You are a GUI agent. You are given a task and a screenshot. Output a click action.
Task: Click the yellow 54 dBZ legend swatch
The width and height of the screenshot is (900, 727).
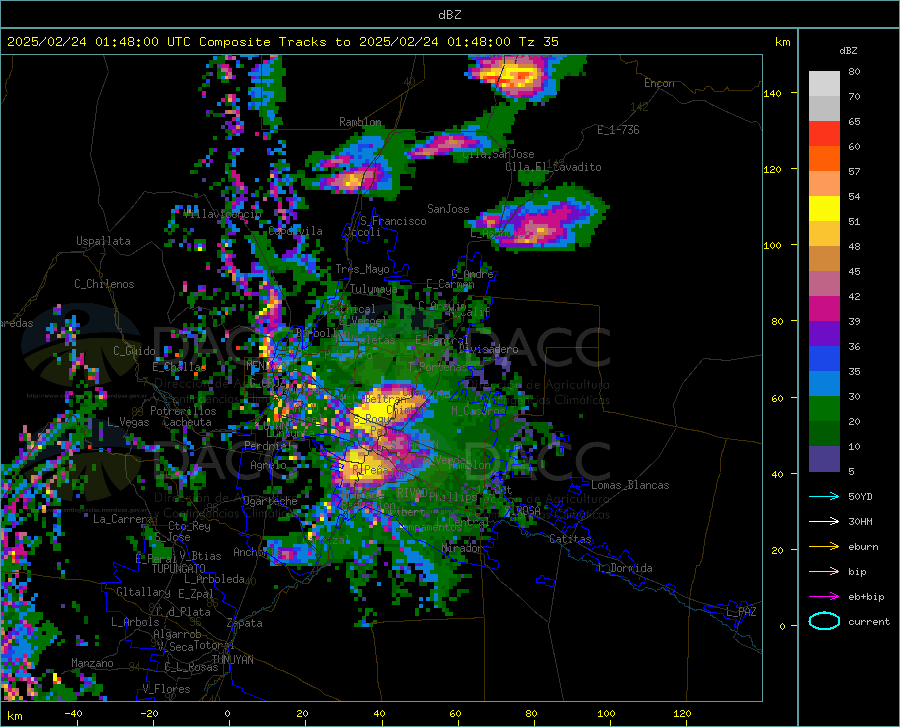point(824,208)
